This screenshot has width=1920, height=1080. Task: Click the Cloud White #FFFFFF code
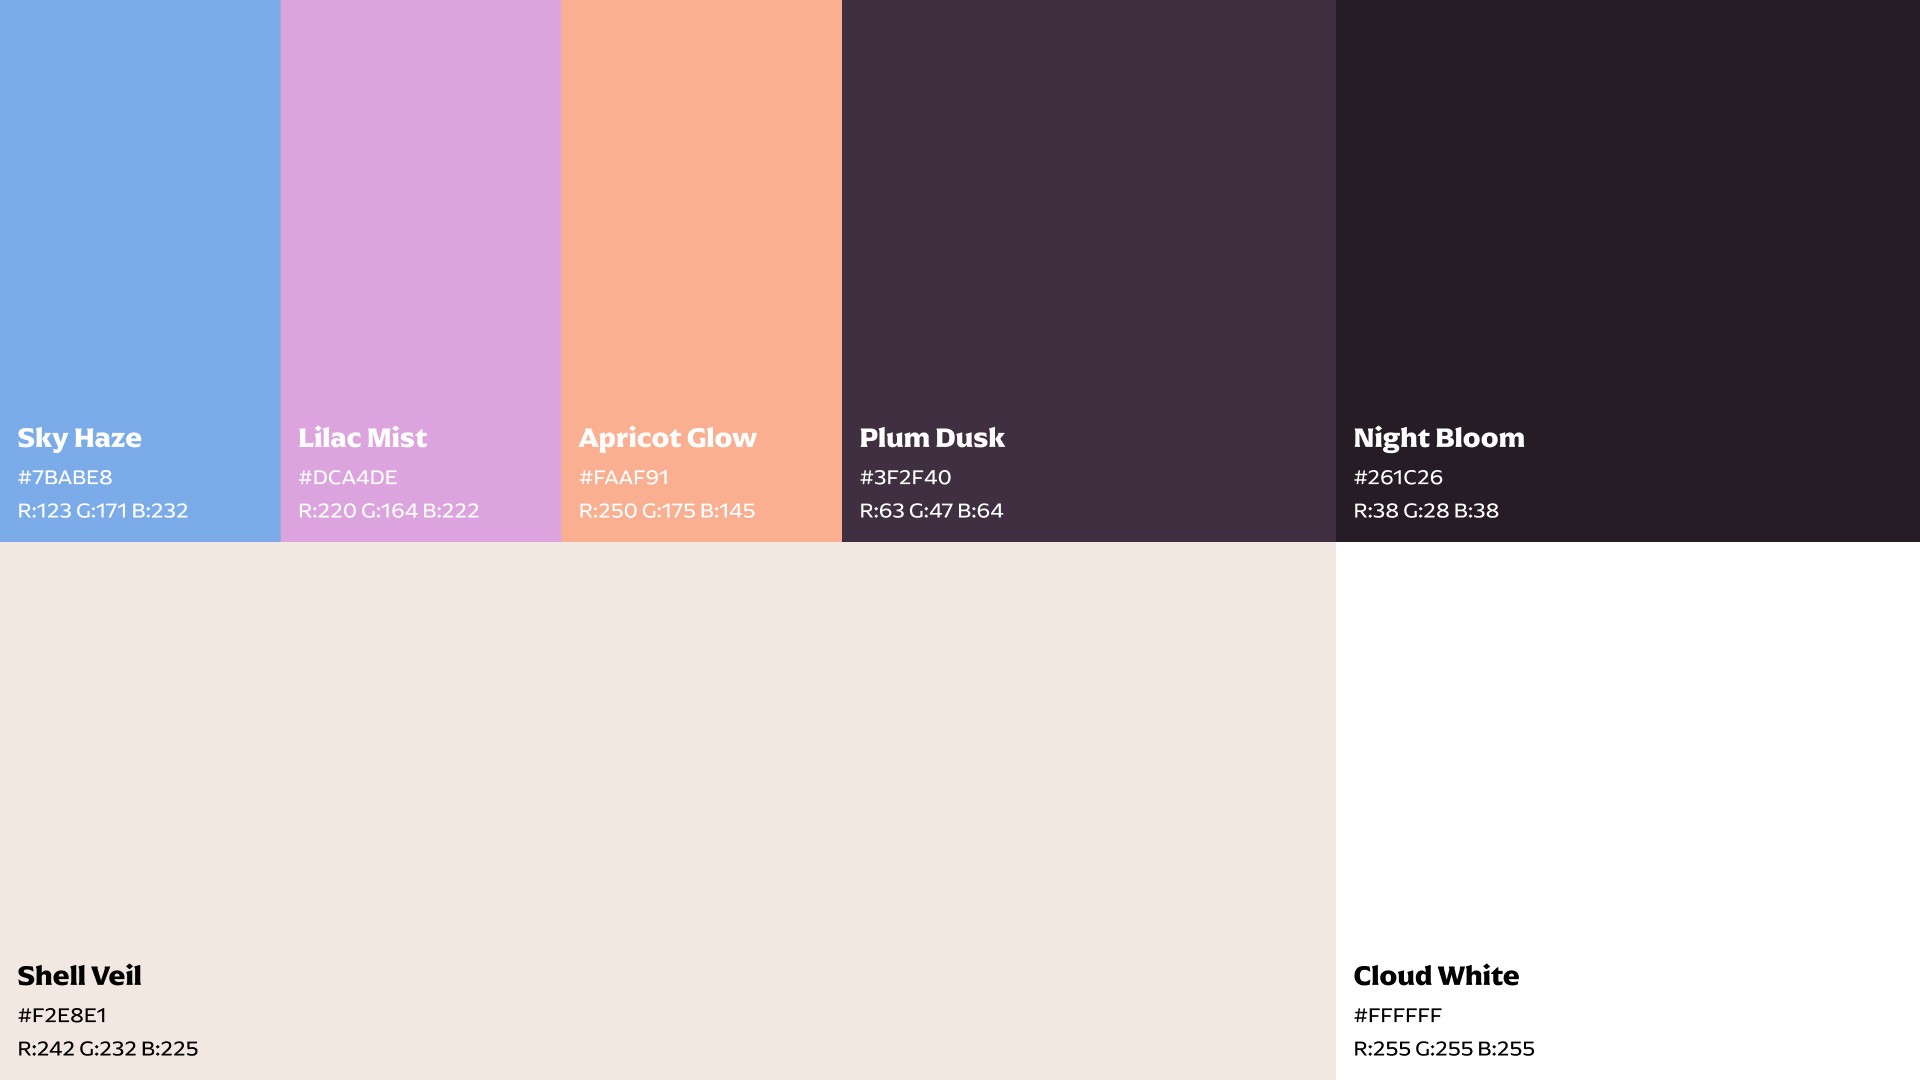click(1397, 1016)
